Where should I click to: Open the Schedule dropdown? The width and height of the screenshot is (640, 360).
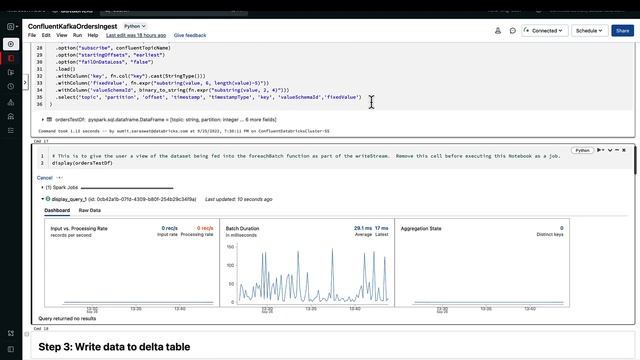coord(589,31)
